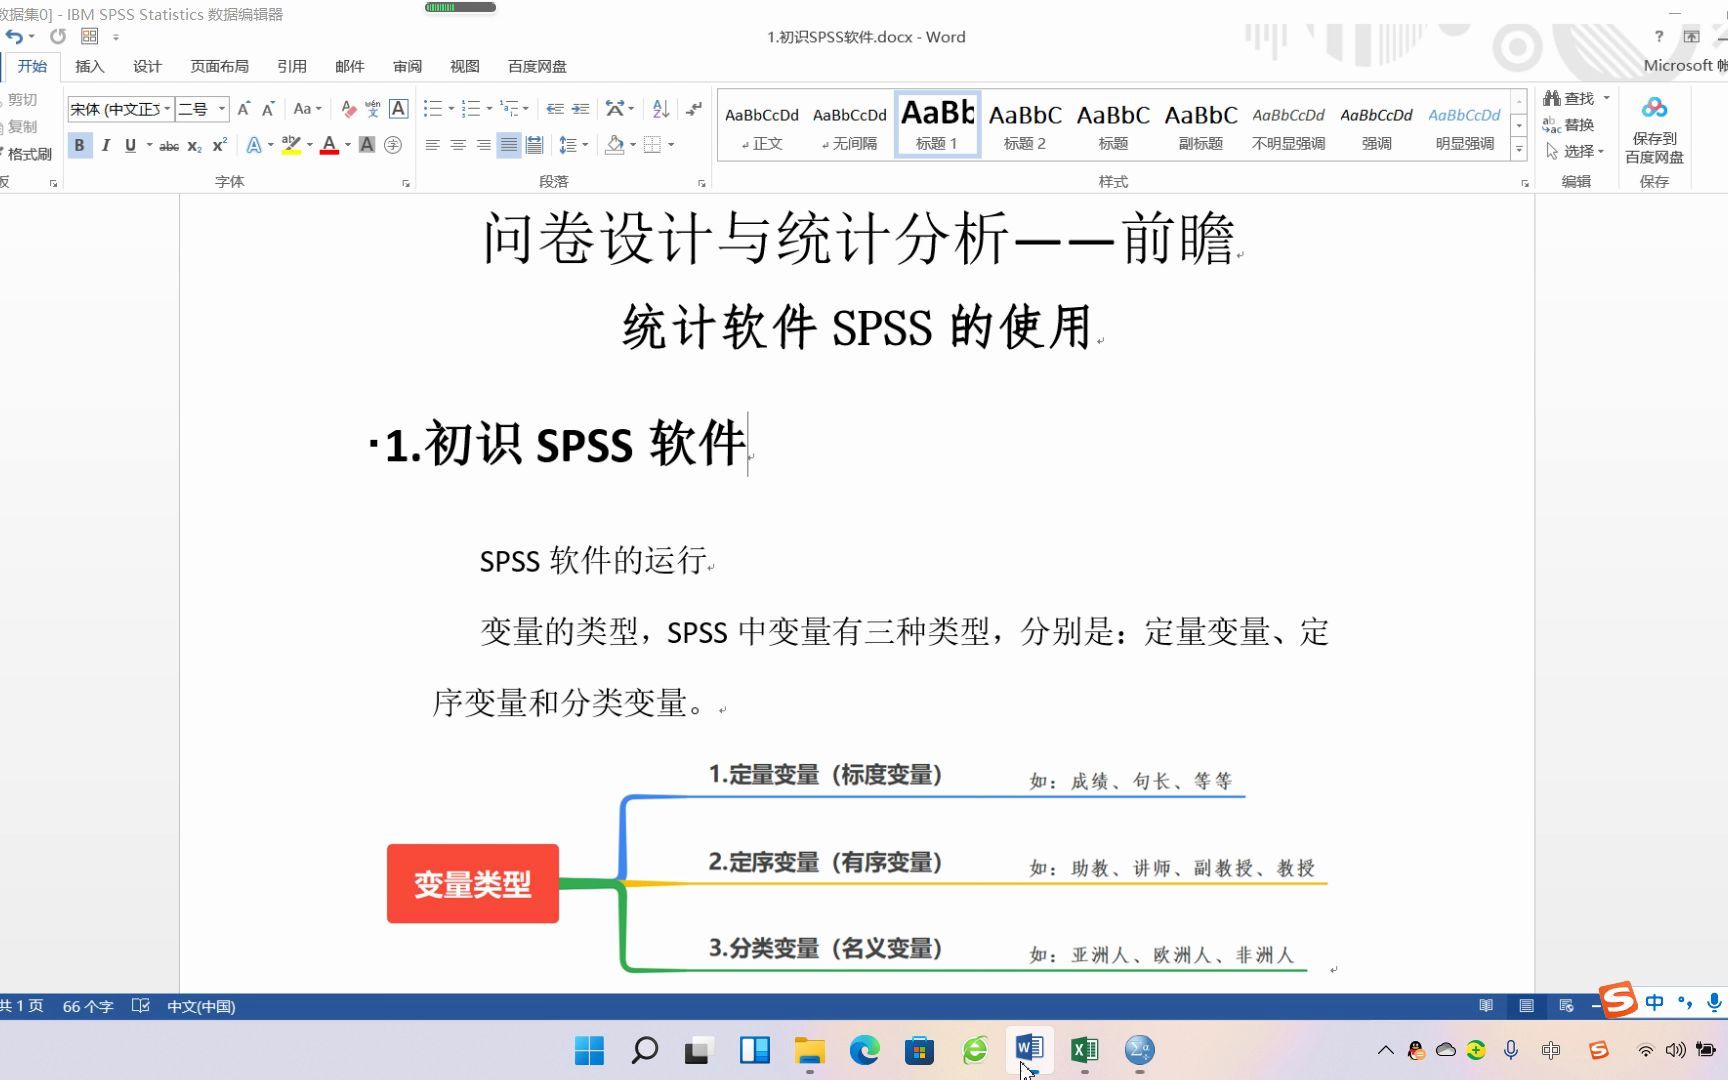
Task: Toggle Bold formatting
Action: tap(79, 146)
